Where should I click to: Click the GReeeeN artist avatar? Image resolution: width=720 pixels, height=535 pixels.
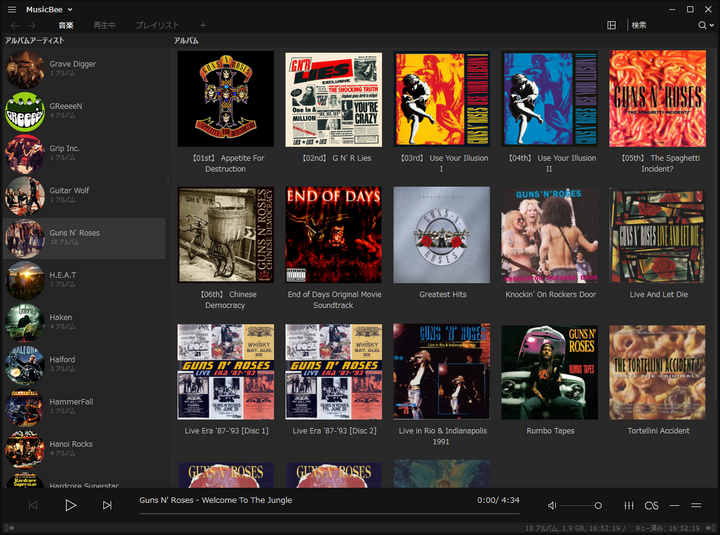pos(25,112)
